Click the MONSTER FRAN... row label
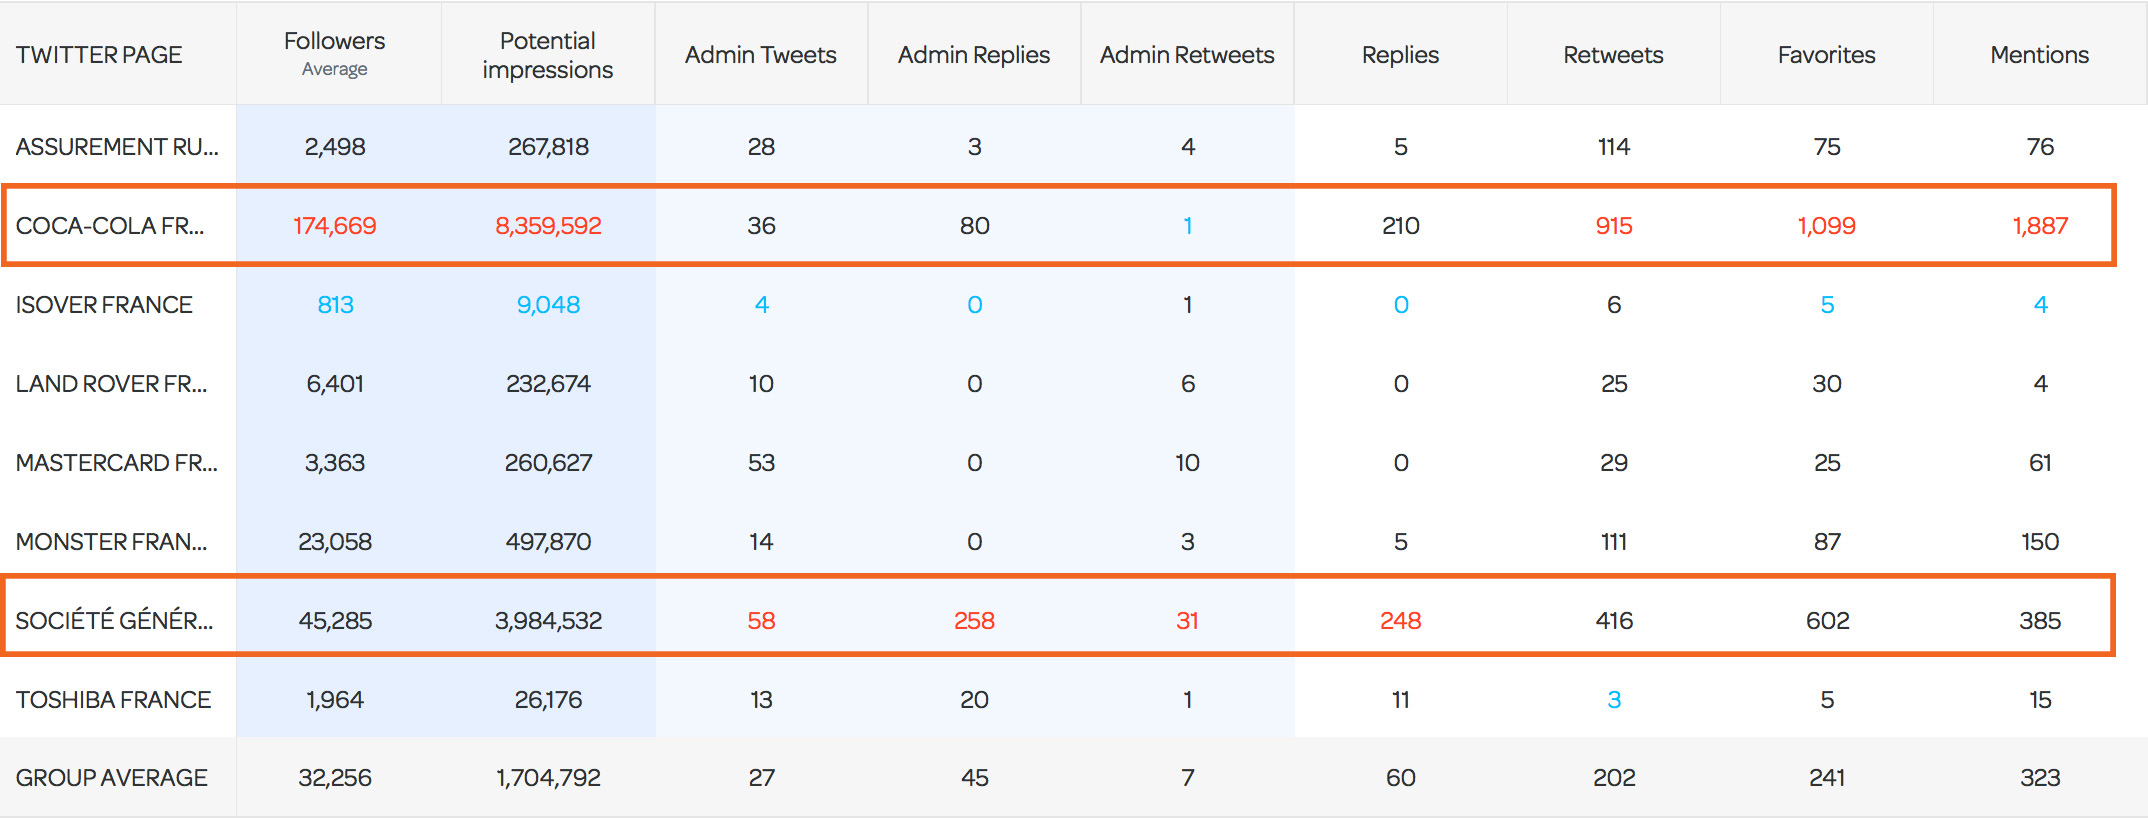The image size is (2148, 818). point(111,542)
